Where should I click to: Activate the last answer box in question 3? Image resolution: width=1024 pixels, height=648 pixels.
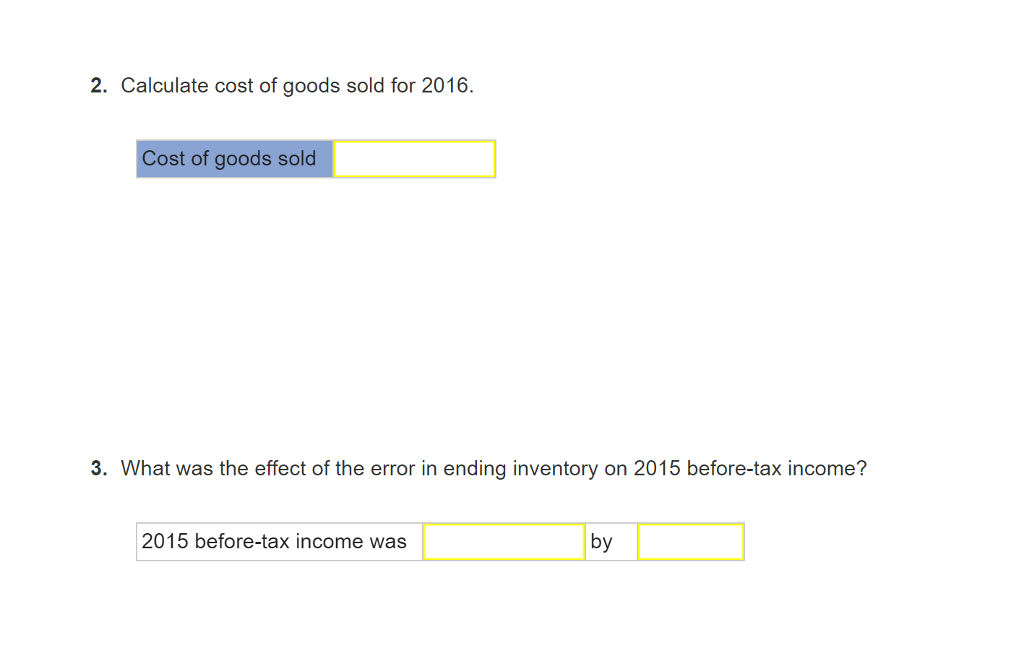point(690,541)
